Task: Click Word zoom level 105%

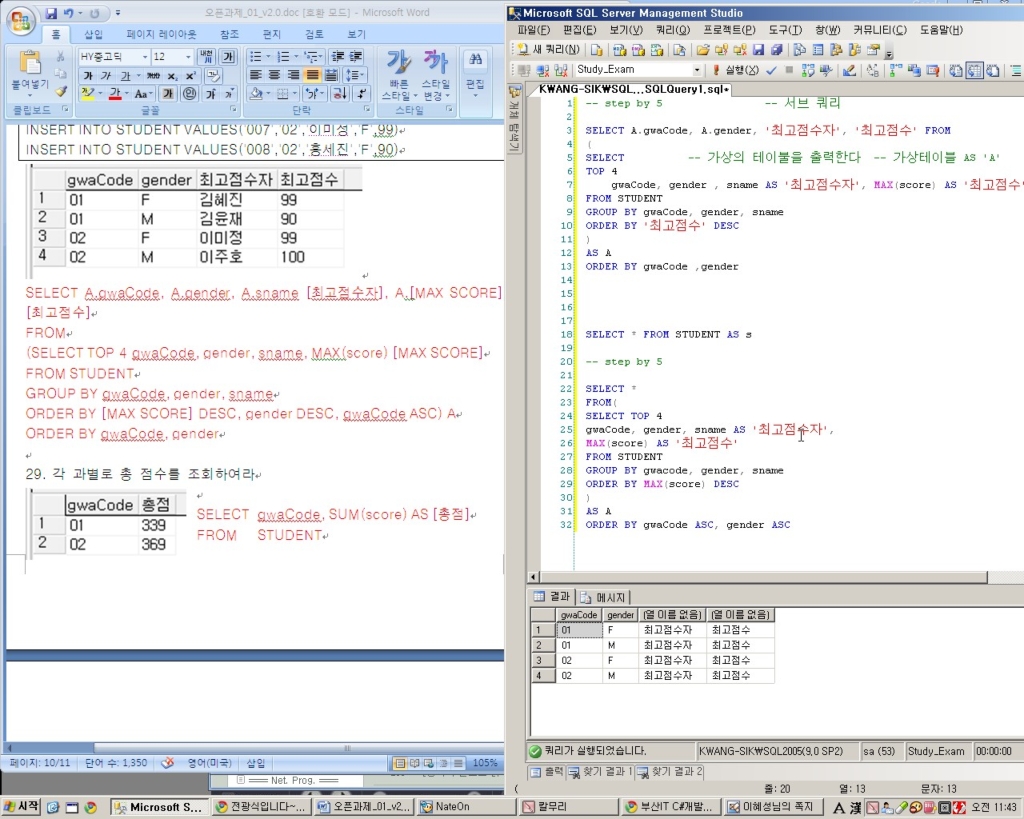Action: point(485,763)
